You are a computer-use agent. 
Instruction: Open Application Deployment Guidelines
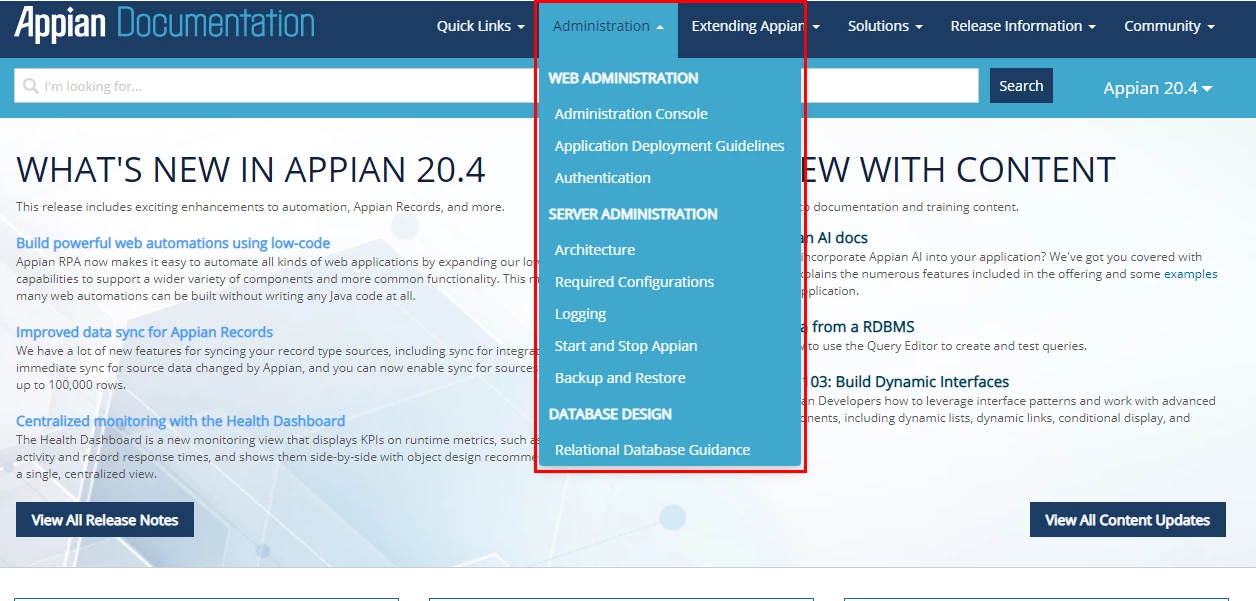tap(669, 146)
